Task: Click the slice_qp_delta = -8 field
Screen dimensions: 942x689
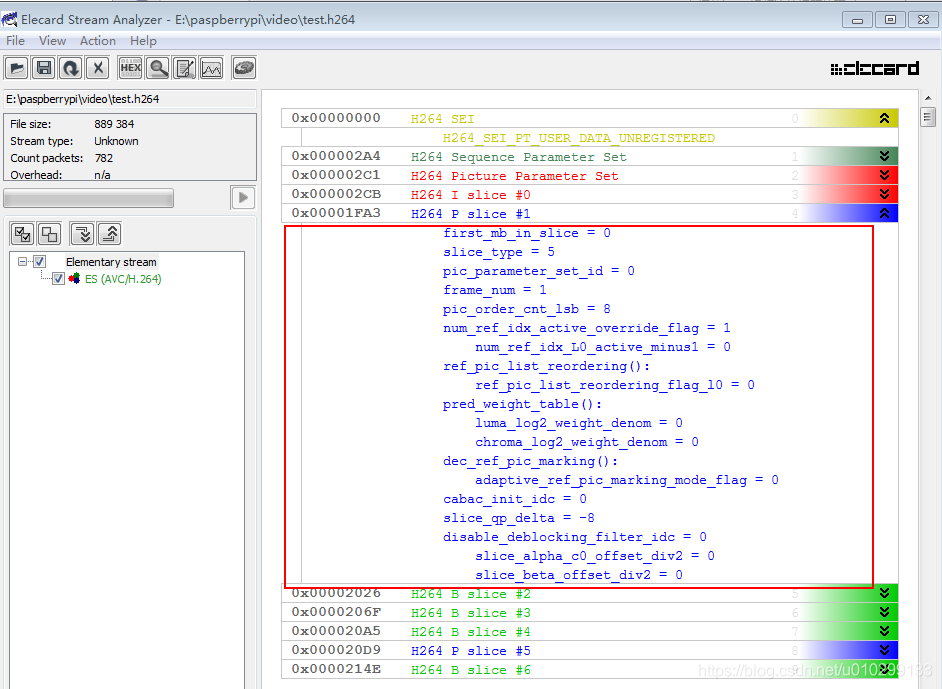Action: point(518,518)
